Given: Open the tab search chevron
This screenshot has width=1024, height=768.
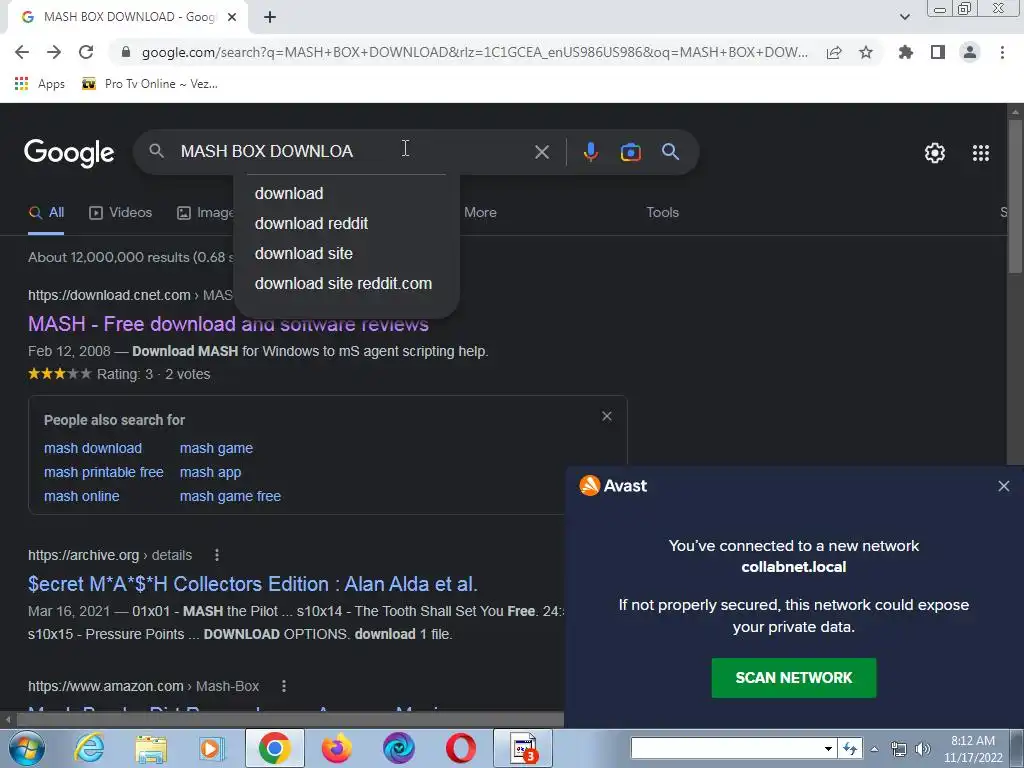Looking at the screenshot, I should pos(904,17).
